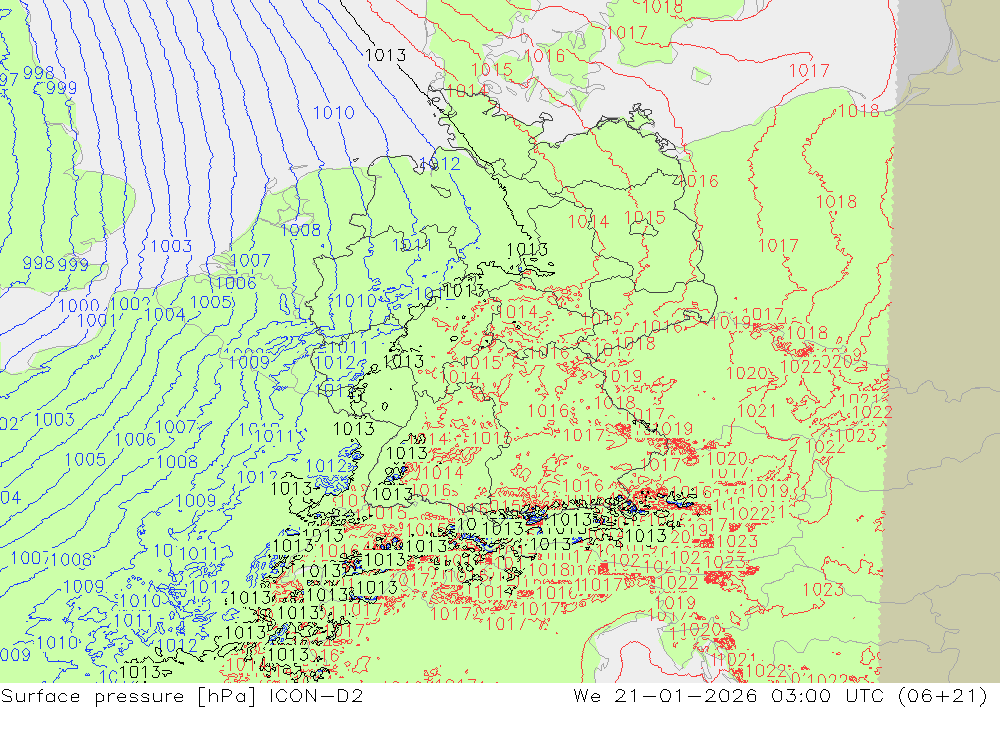Click blue "1012" label on northern German coast
1000x733 pixels.
440,164
